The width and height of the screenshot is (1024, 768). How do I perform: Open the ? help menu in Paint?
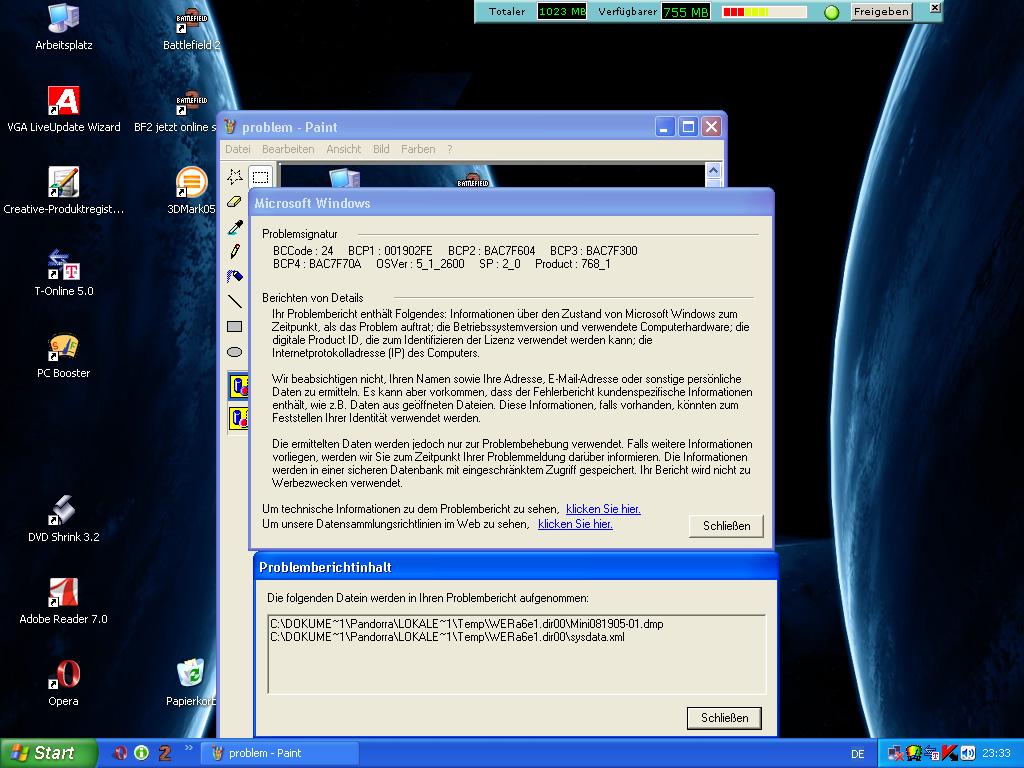pos(450,149)
